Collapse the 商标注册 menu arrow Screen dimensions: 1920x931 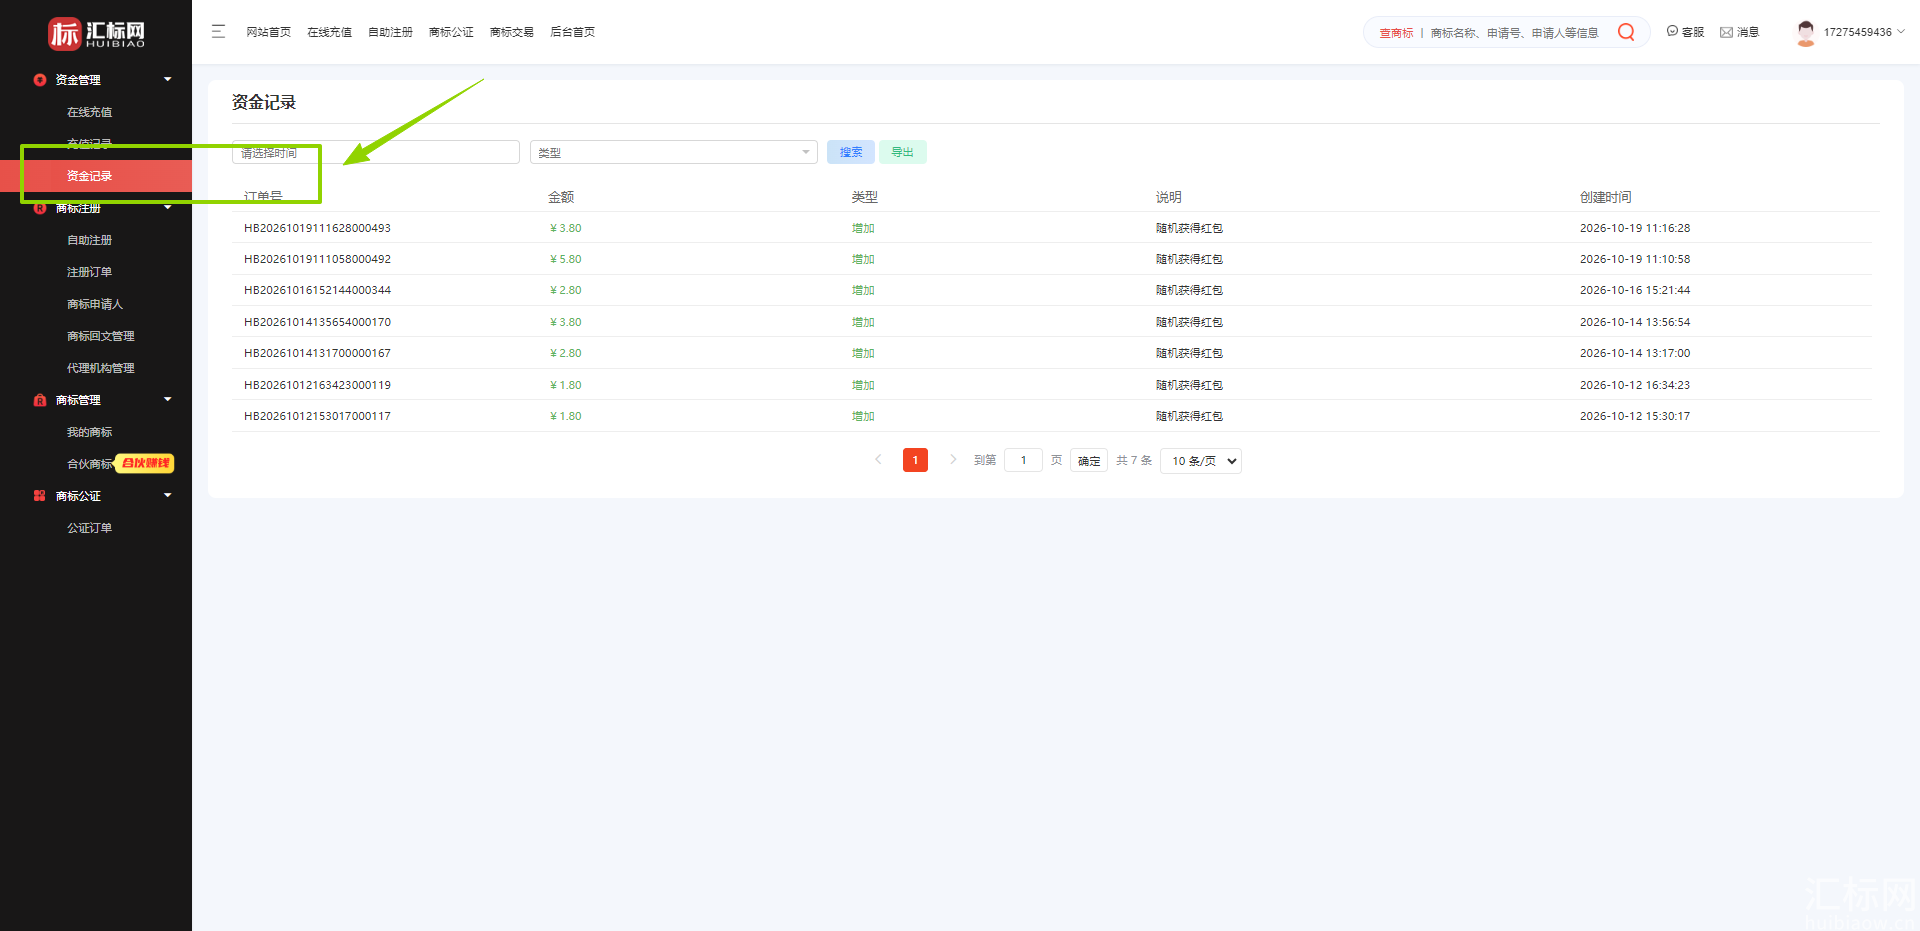(168, 208)
